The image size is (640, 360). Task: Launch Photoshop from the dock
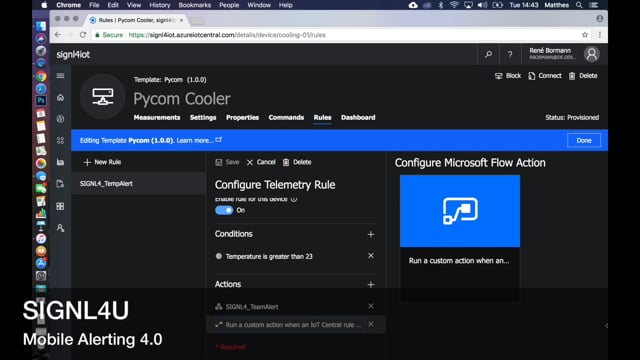click(x=41, y=100)
